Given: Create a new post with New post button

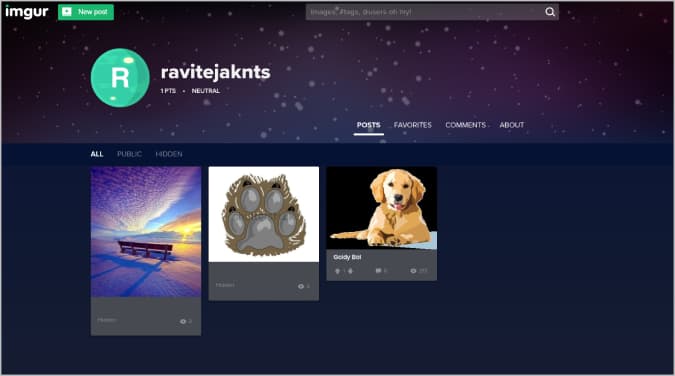Looking at the screenshot, I should [86, 12].
